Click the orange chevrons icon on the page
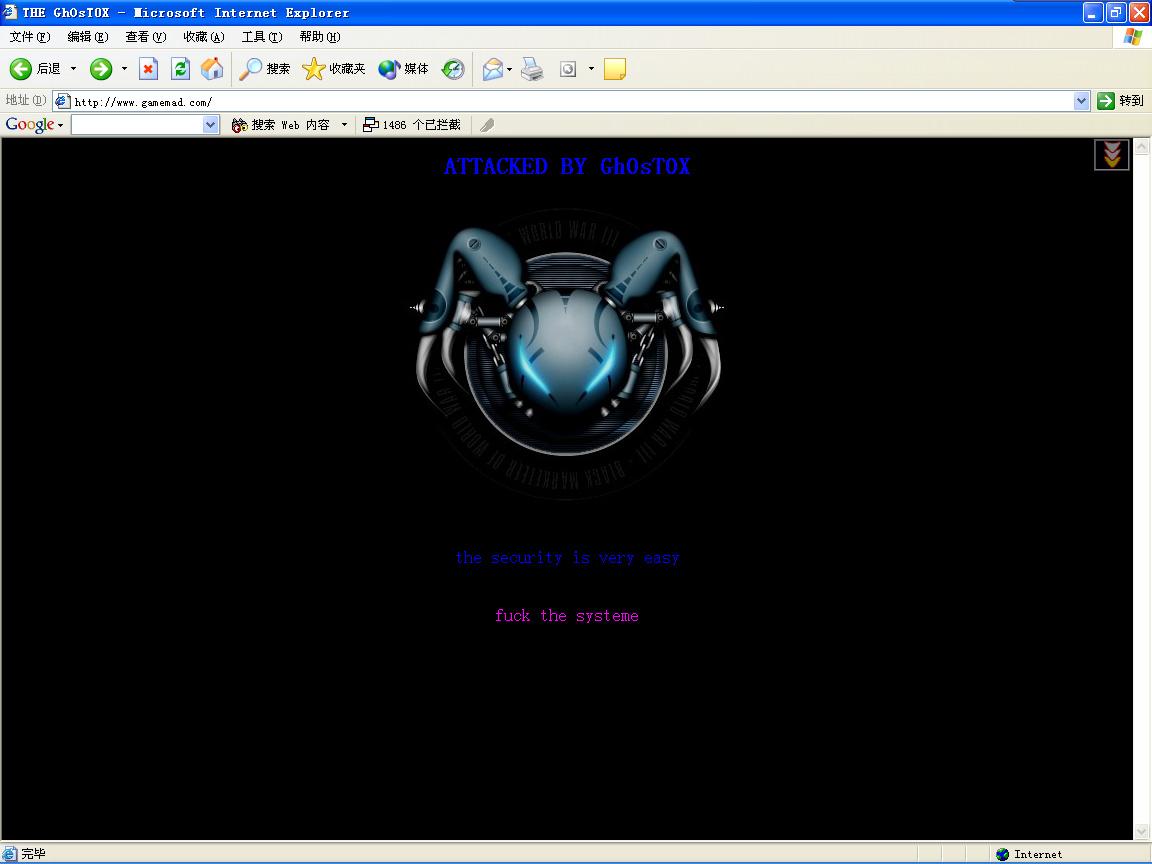Image resolution: width=1152 pixels, height=864 pixels. (1112, 154)
